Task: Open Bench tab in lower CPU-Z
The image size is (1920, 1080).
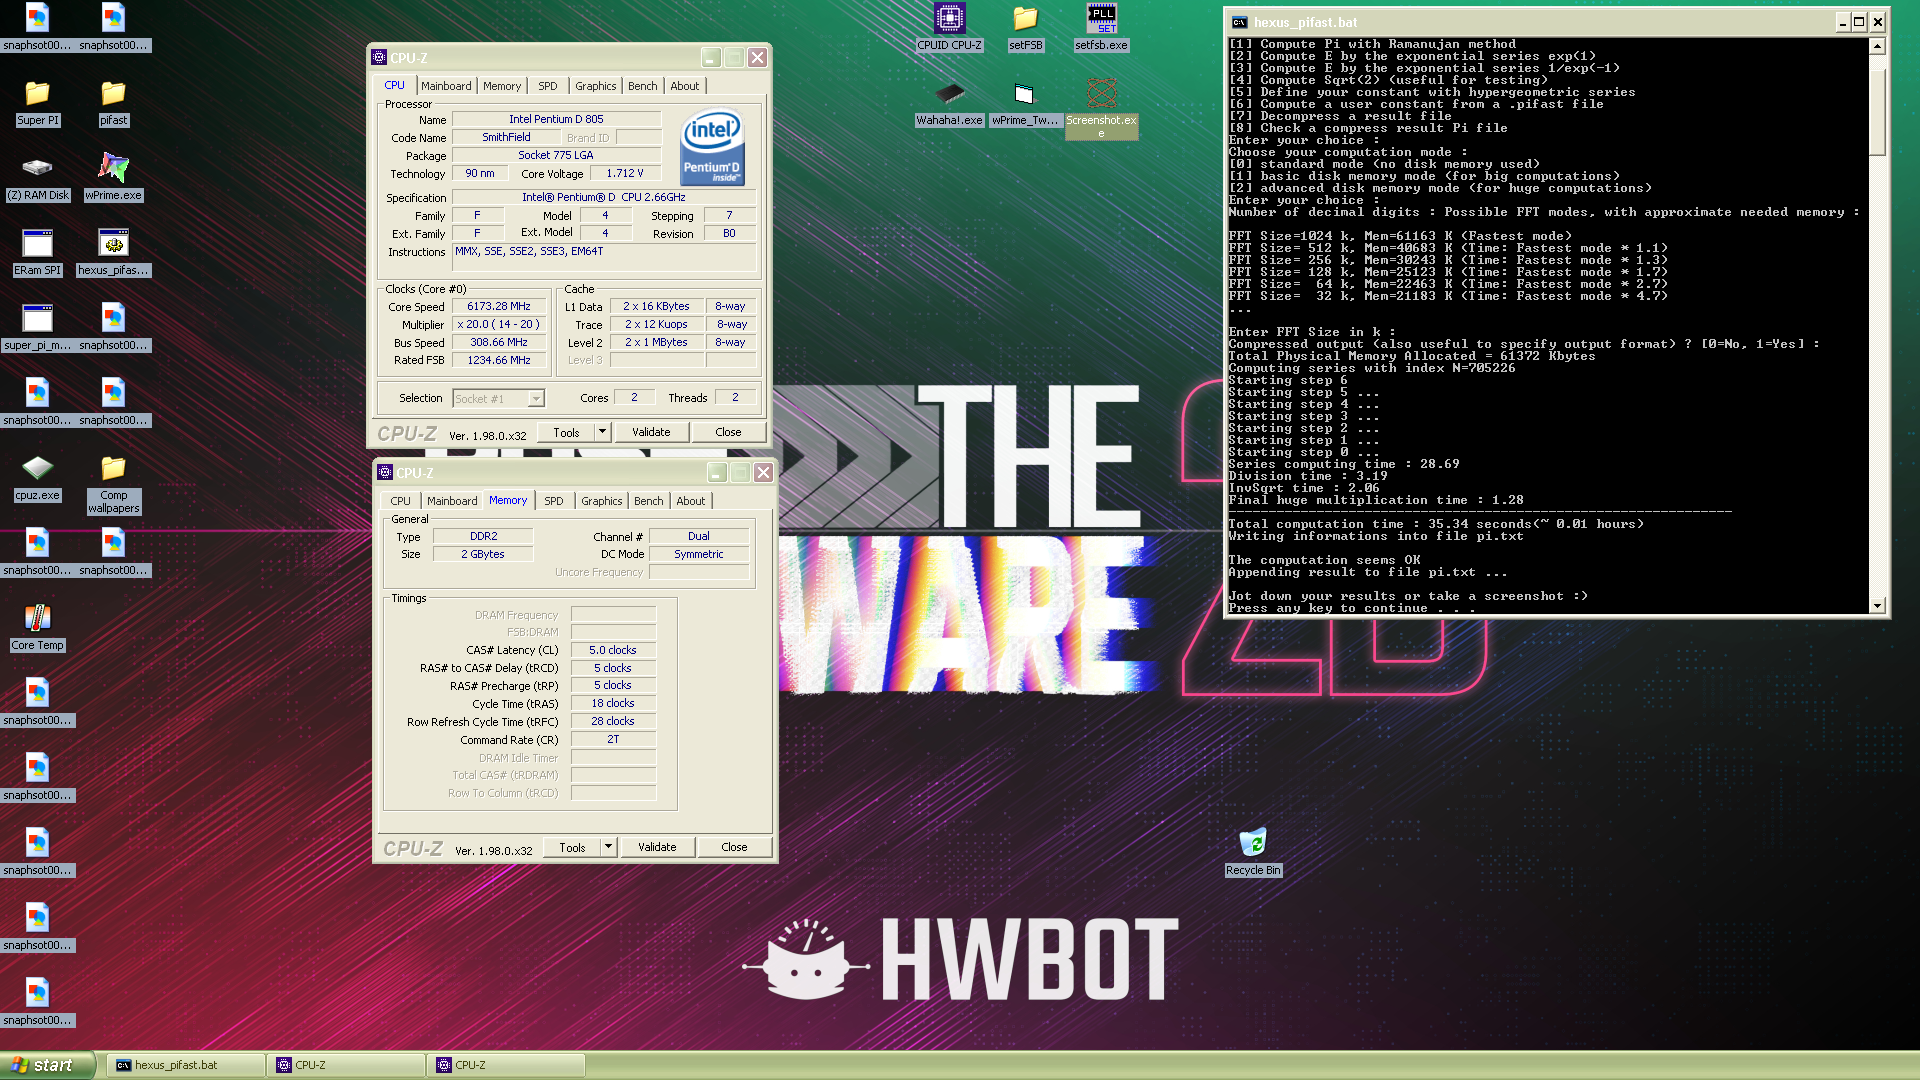Action: point(648,501)
